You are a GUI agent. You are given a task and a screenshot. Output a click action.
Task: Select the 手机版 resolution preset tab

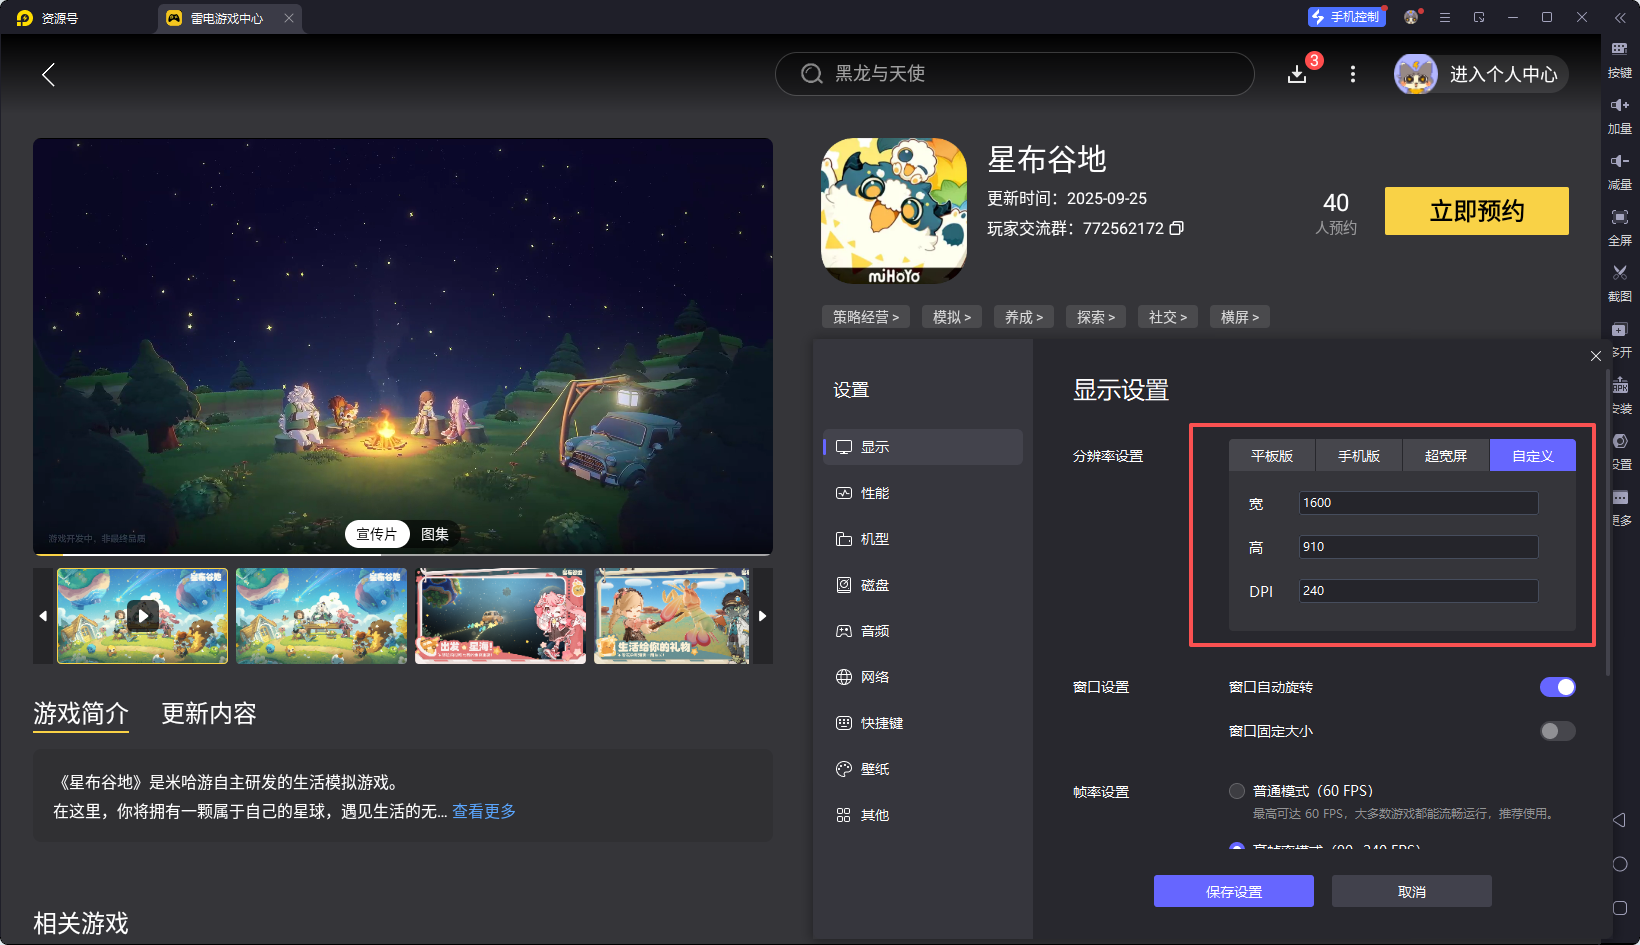coord(1358,455)
